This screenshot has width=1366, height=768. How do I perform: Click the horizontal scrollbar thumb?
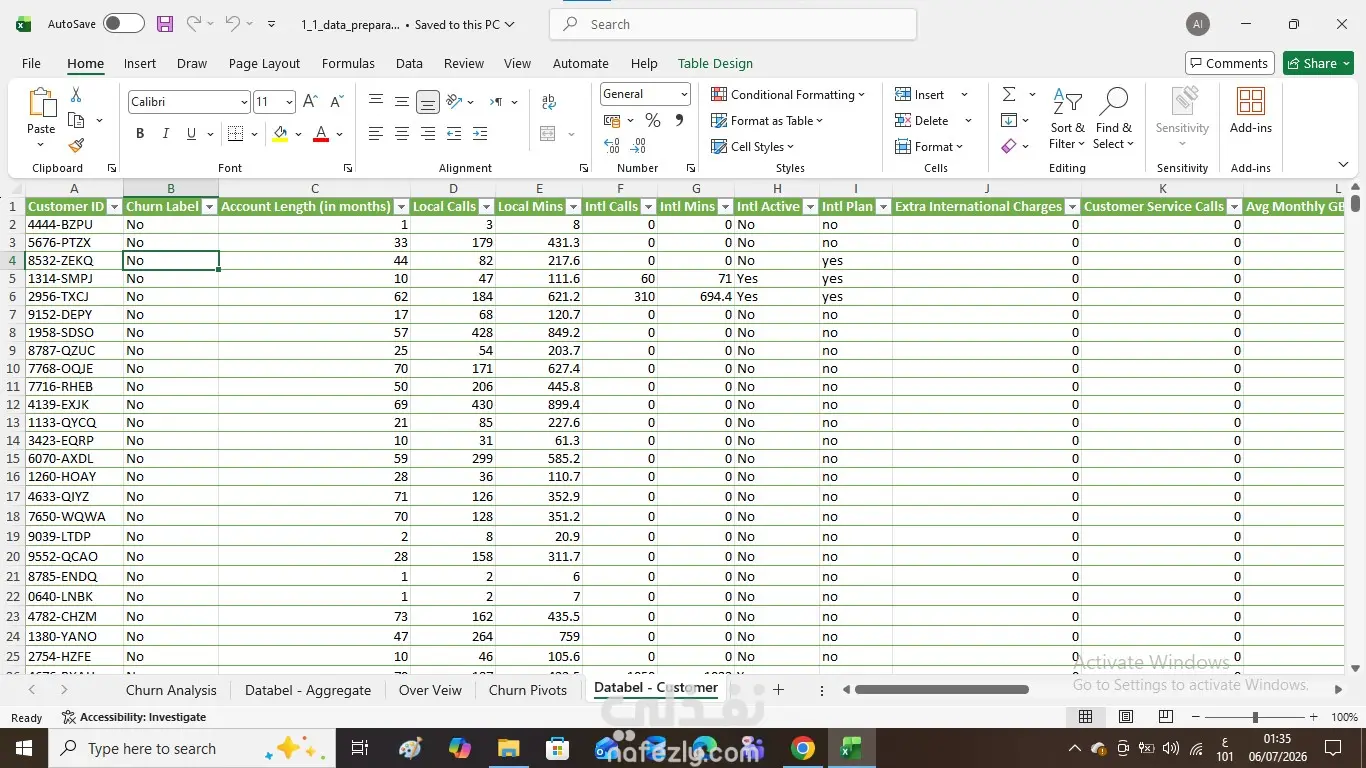point(941,689)
